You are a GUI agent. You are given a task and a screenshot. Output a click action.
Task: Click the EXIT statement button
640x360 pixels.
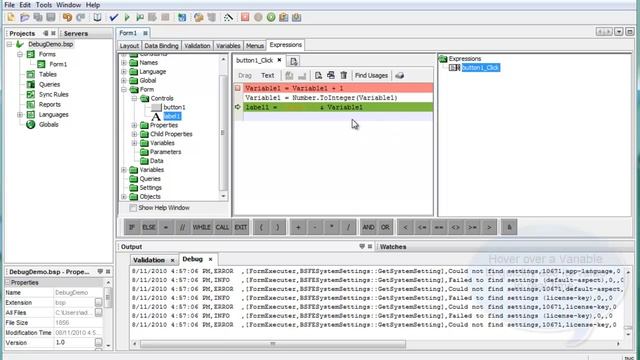[241, 227]
